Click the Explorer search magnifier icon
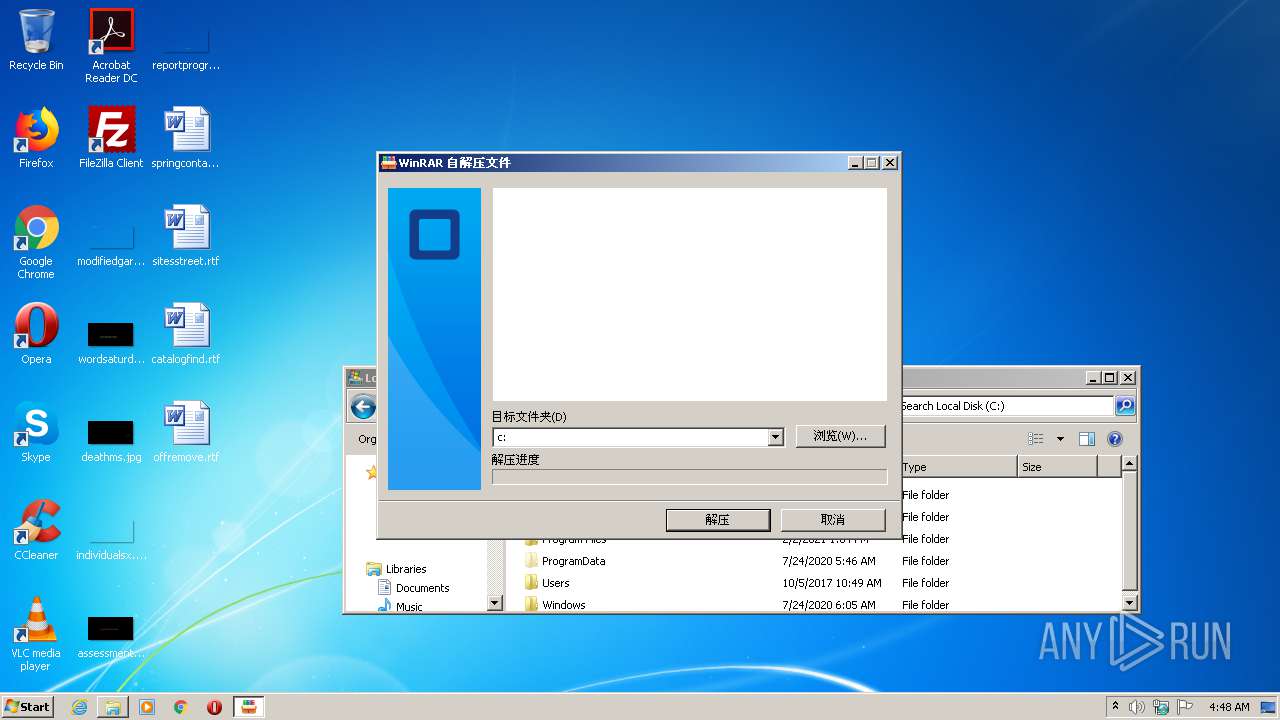Viewport: 1280px width, 720px height. coord(1125,406)
